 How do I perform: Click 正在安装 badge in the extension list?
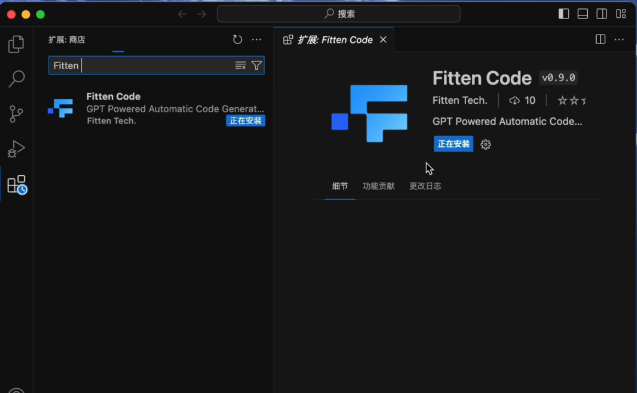(x=245, y=121)
